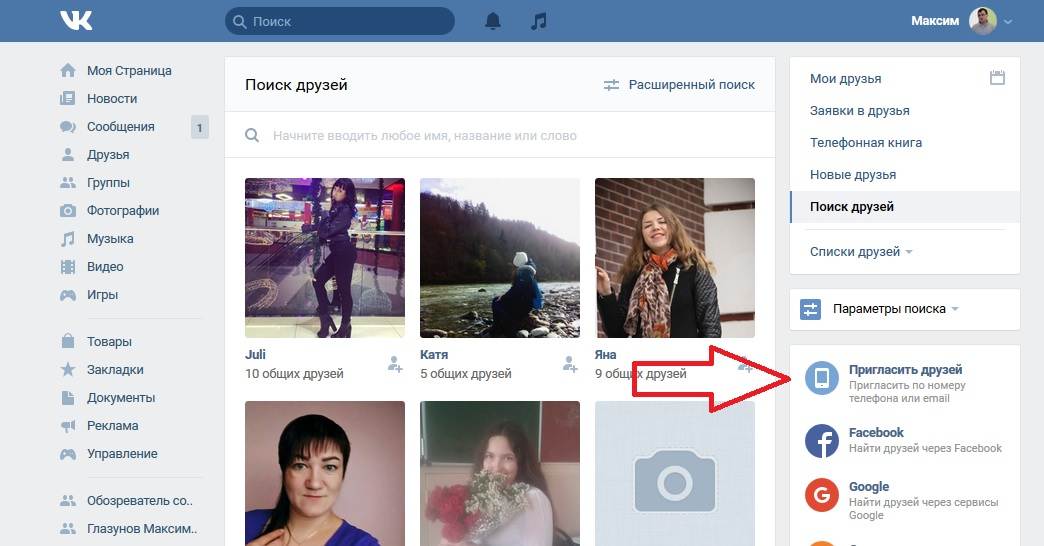Open the calendar icon near Мои друзья
The image size is (1044, 546).
click(x=997, y=77)
